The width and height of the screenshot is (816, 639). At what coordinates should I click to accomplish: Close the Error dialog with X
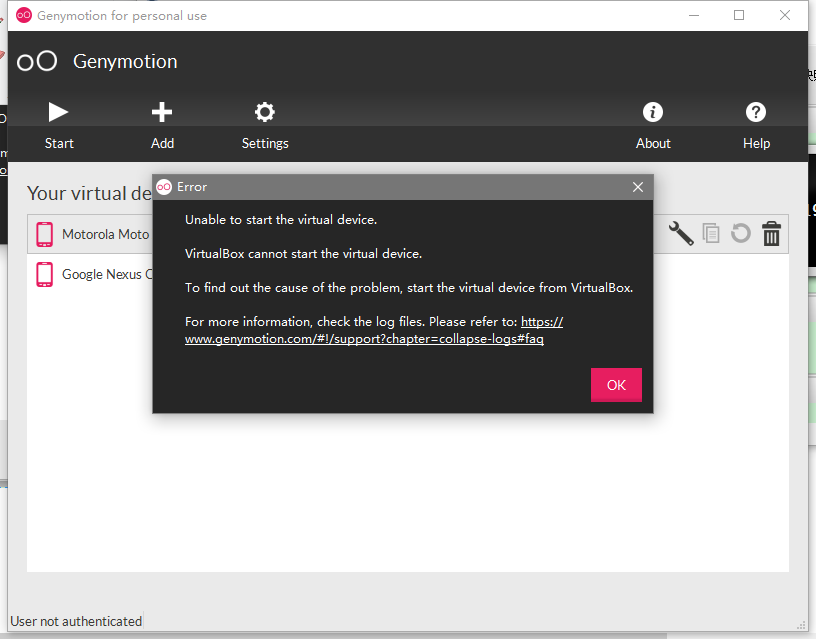(x=638, y=187)
